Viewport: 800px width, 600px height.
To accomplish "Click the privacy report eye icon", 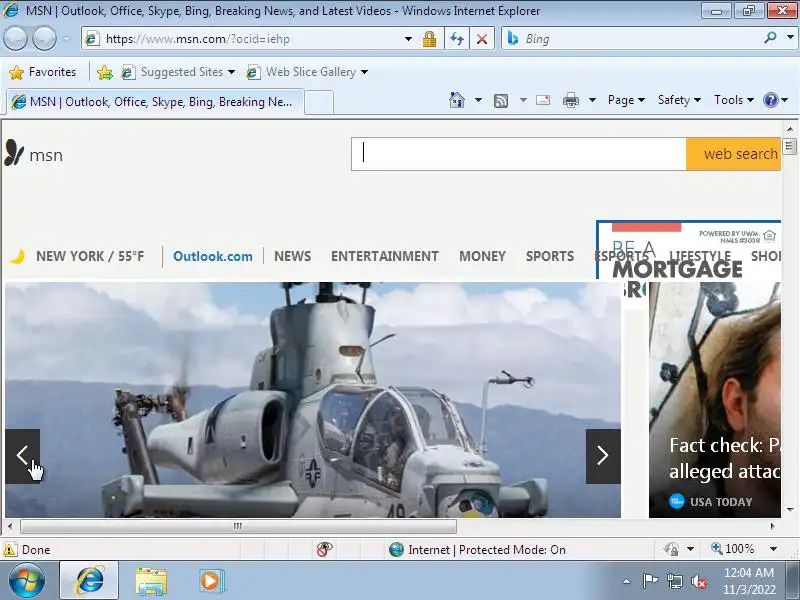I will tap(324, 549).
